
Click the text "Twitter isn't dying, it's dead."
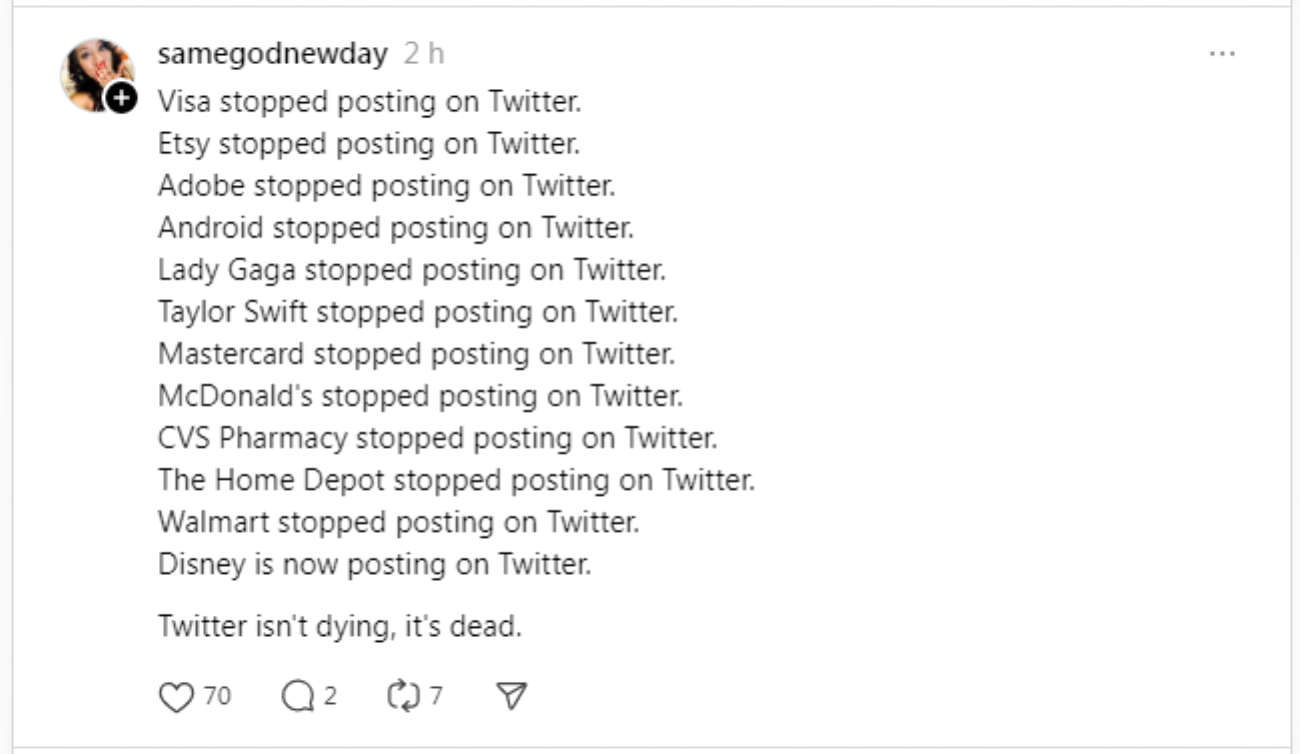coord(341,627)
